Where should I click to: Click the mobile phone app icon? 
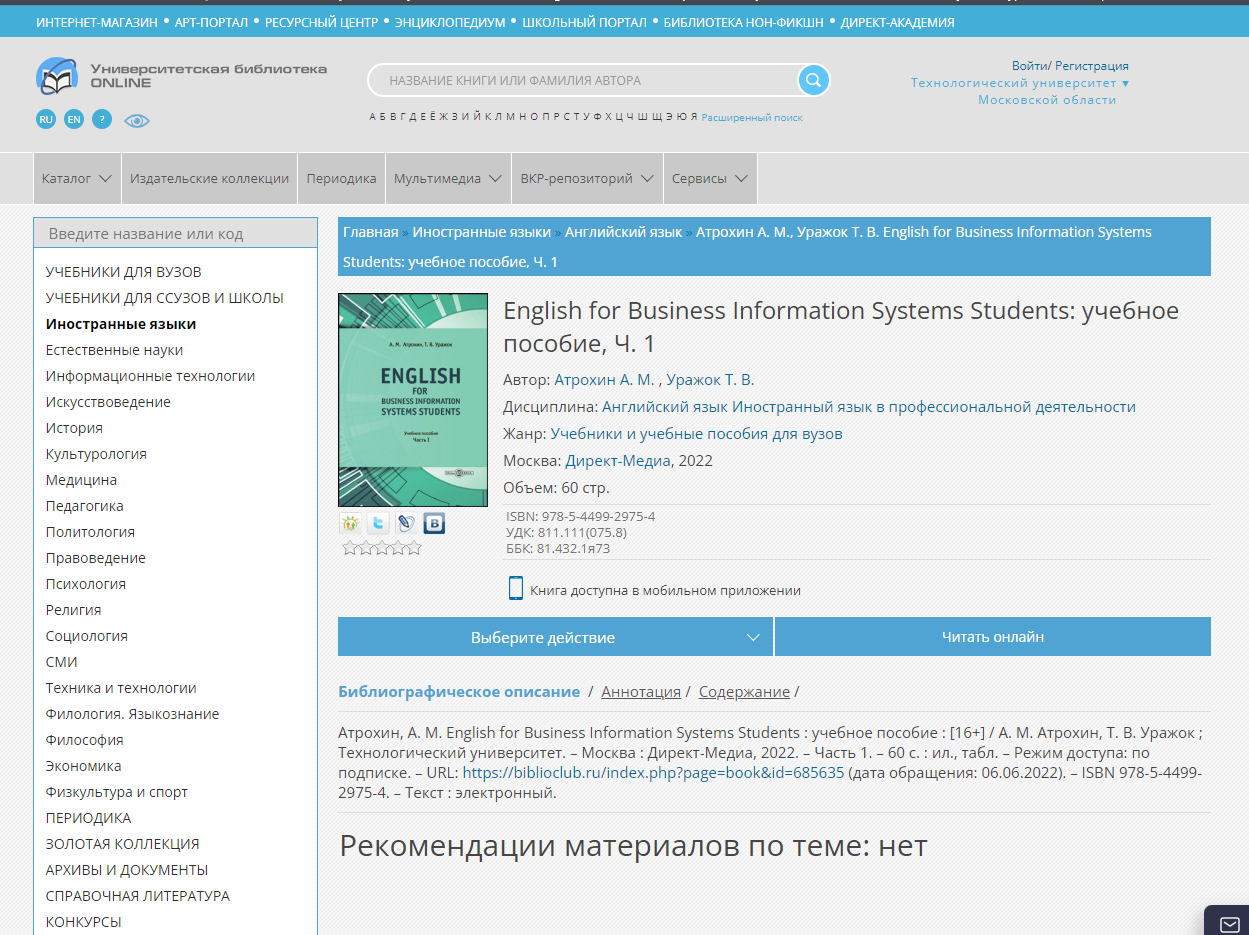[516, 588]
